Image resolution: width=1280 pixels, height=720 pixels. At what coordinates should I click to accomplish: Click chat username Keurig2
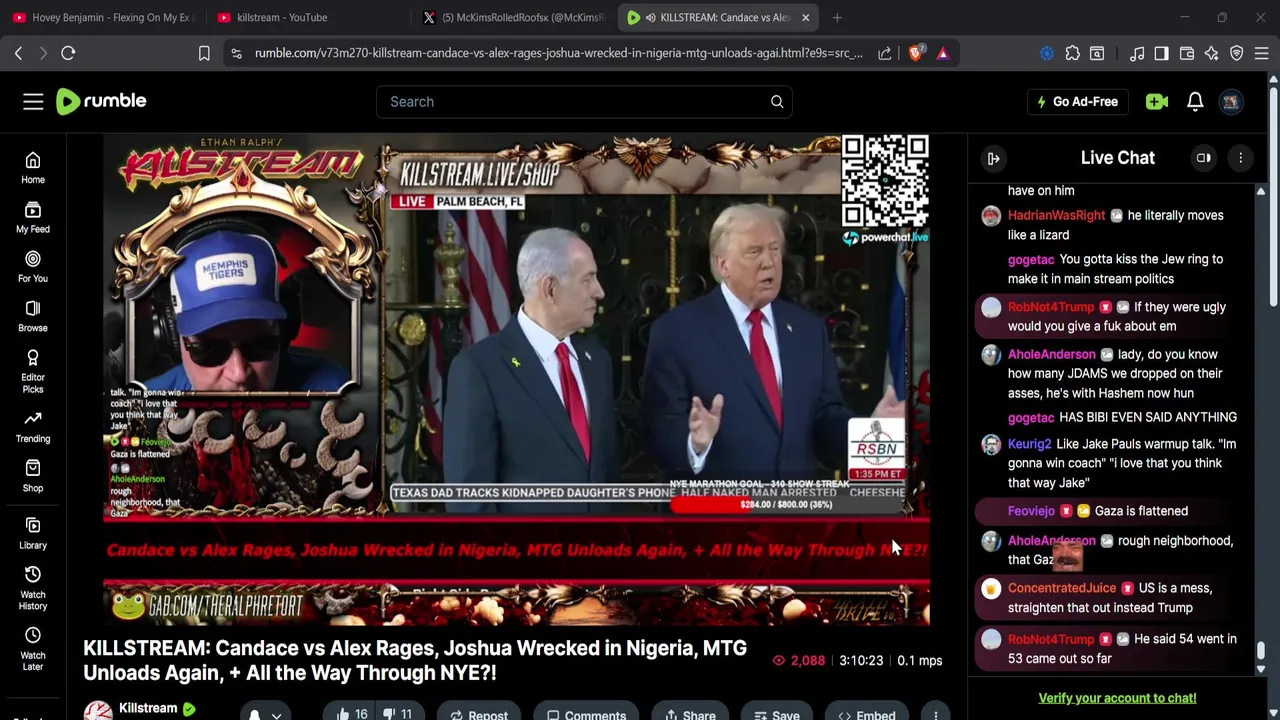pos(1029,444)
